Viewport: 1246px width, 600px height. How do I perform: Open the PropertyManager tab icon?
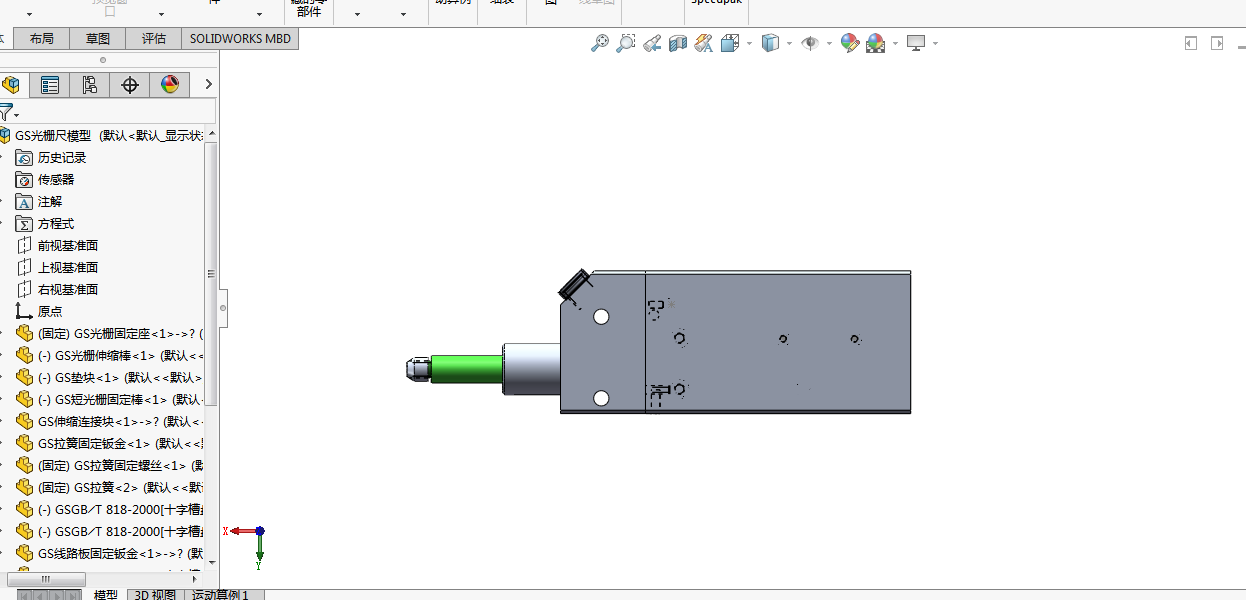pos(50,85)
